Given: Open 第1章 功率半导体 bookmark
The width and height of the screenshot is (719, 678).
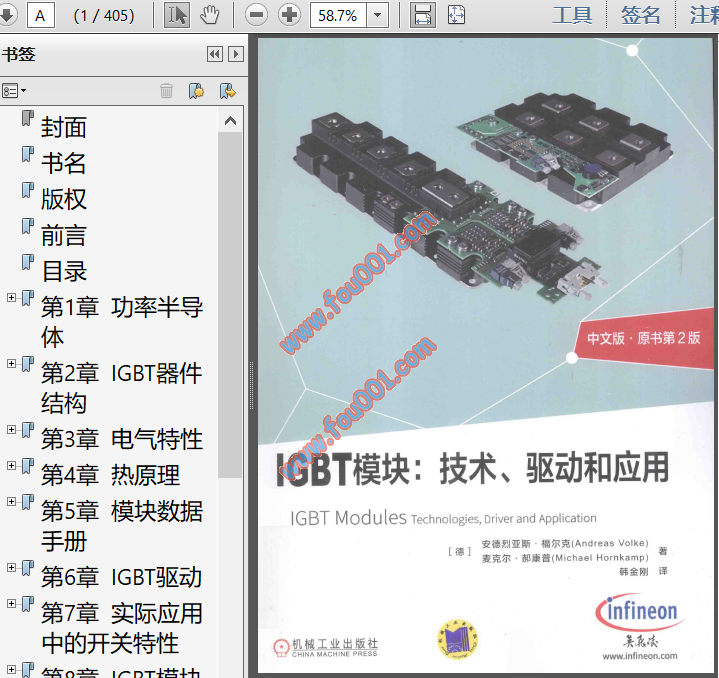Looking at the screenshot, I should click(122, 322).
